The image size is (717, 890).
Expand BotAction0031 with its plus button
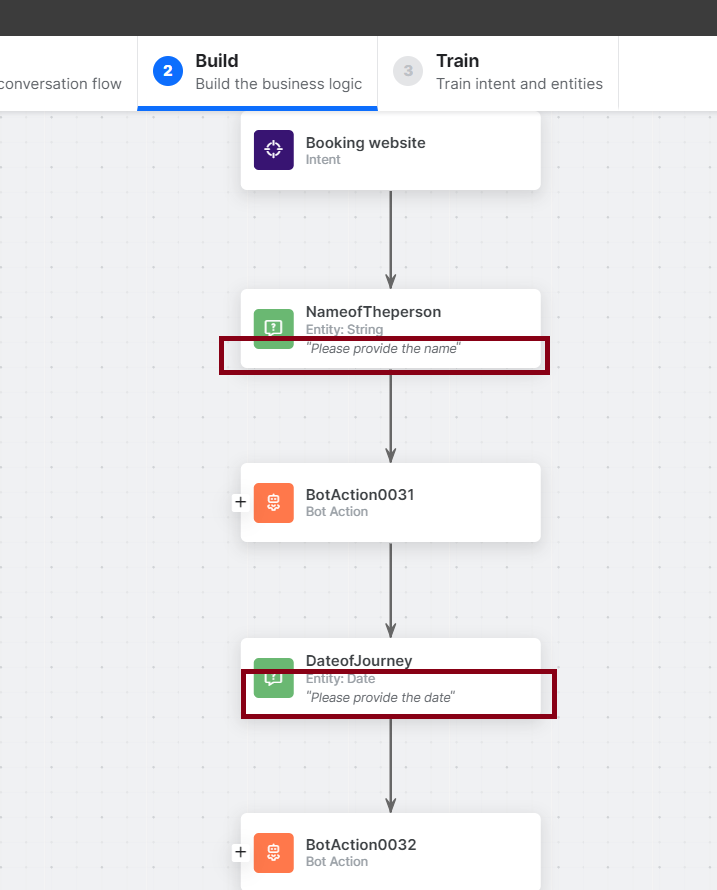[x=240, y=502]
